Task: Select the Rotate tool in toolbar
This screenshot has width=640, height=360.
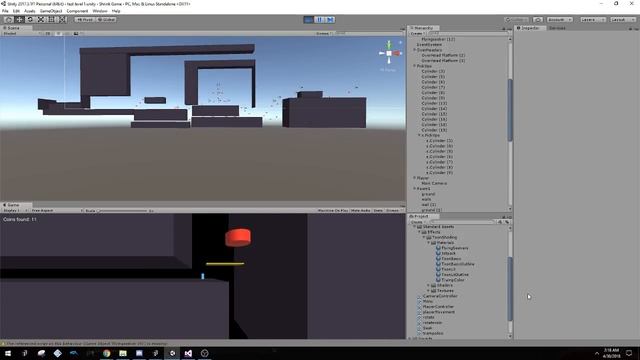Action: [30, 20]
